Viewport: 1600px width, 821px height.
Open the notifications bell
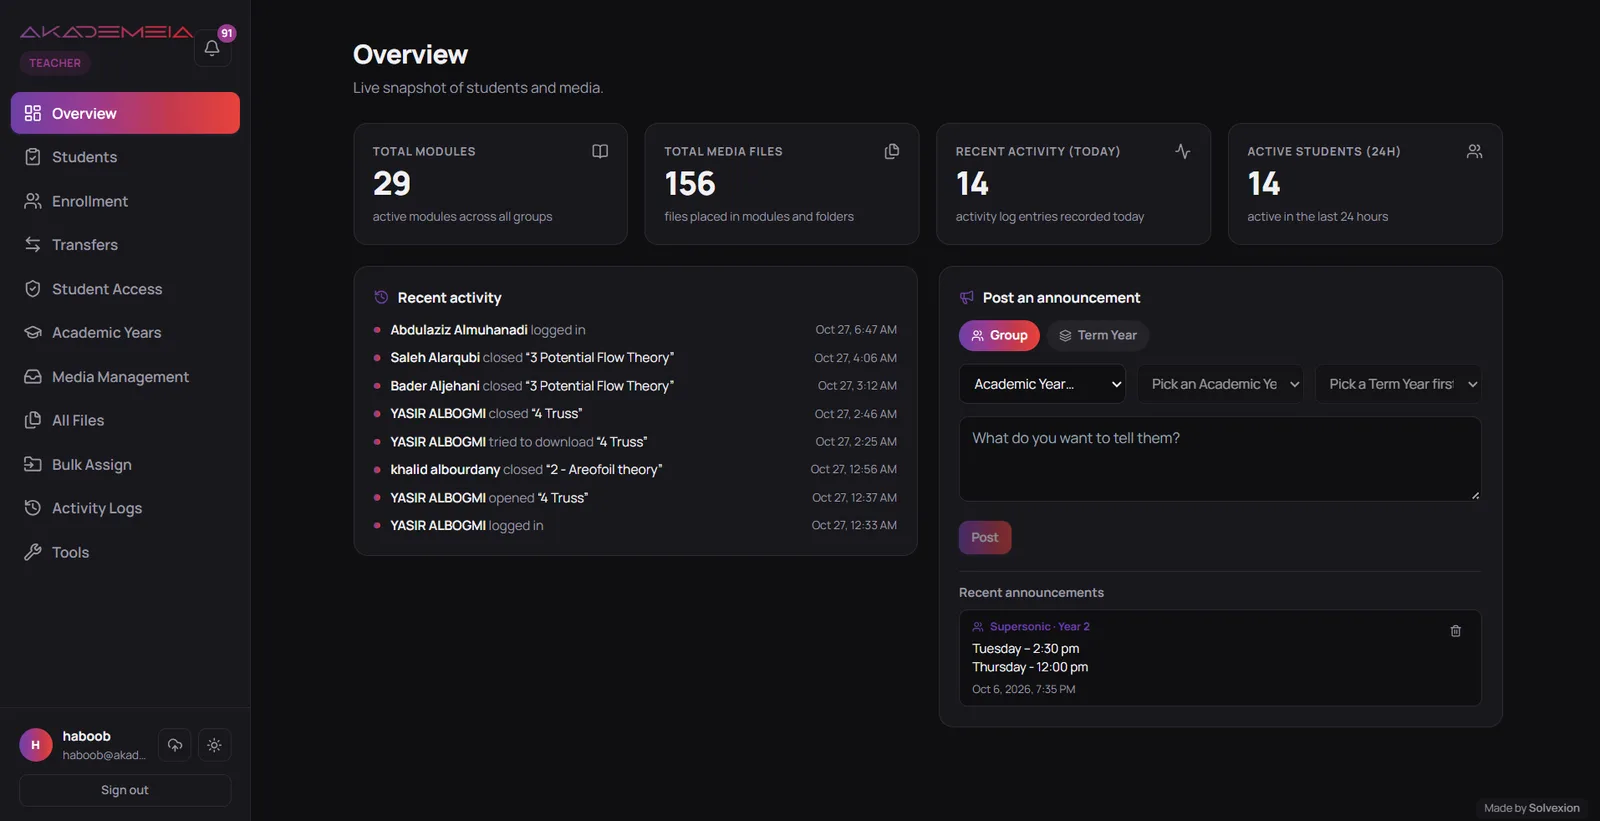point(212,48)
